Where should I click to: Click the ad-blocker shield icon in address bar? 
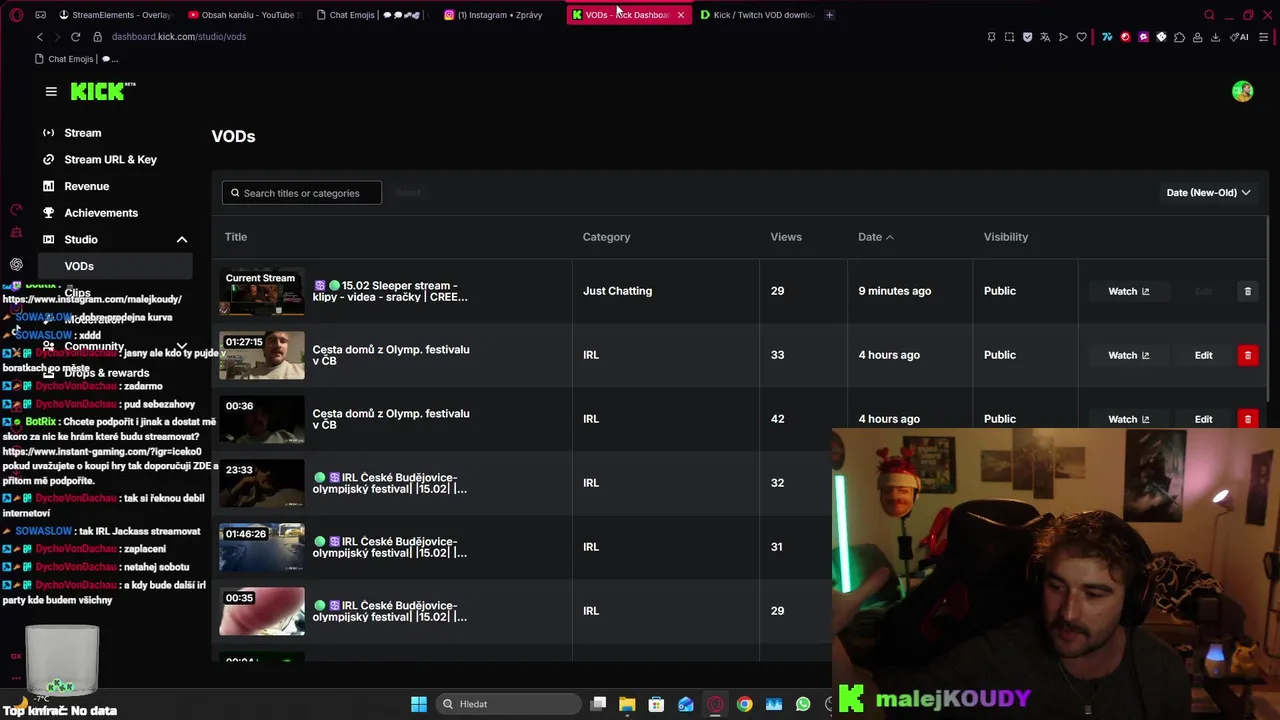[x=1027, y=37]
